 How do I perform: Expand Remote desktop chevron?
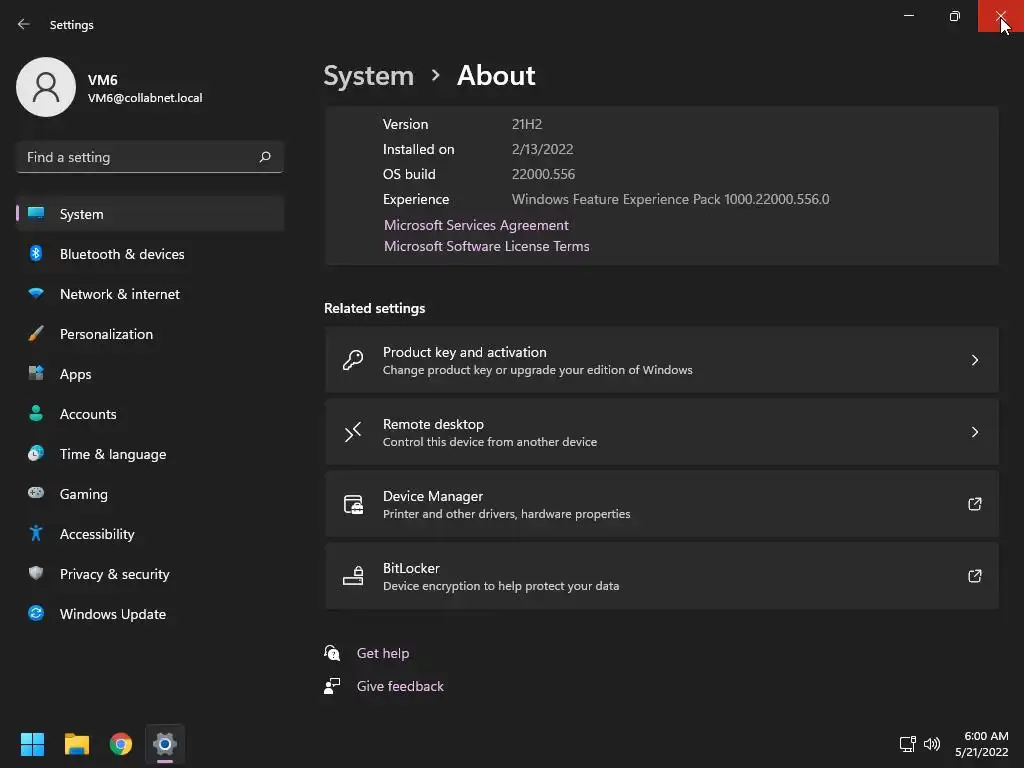pos(975,432)
